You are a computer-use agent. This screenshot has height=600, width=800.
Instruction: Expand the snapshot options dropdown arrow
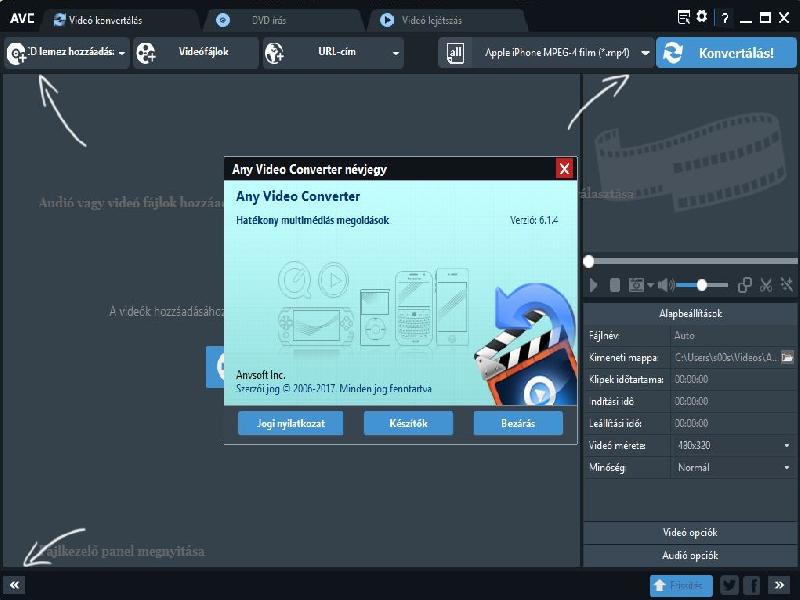[x=650, y=285]
